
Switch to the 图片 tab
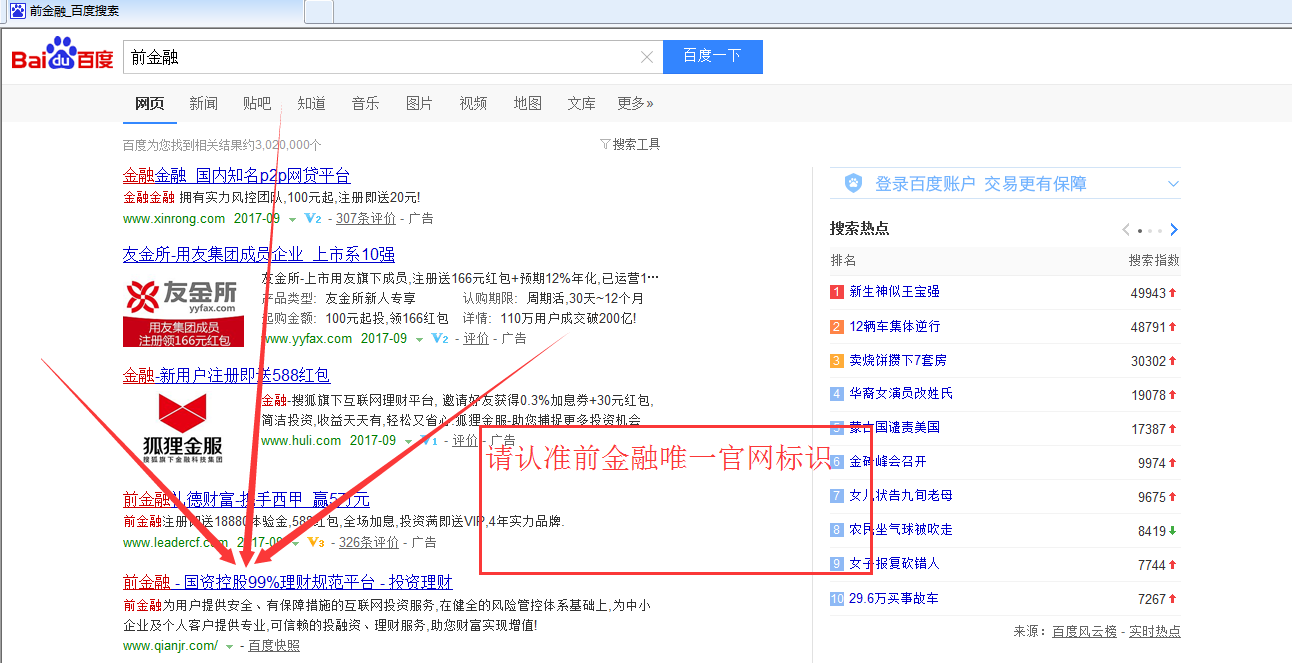[x=419, y=103]
